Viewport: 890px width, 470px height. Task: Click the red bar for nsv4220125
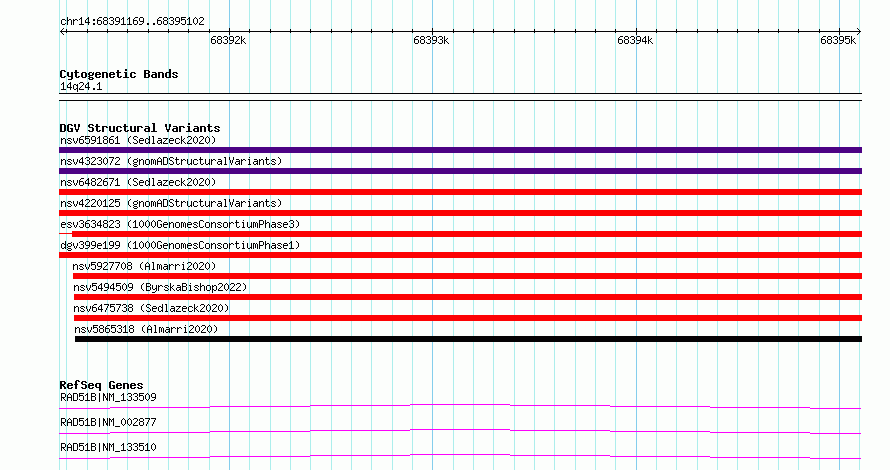point(460,213)
